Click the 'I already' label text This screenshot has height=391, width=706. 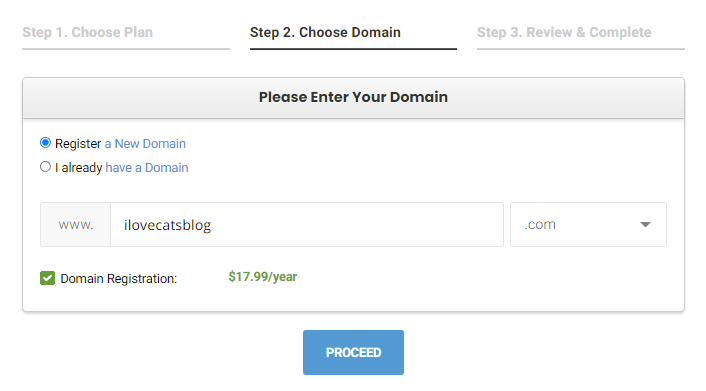point(78,168)
